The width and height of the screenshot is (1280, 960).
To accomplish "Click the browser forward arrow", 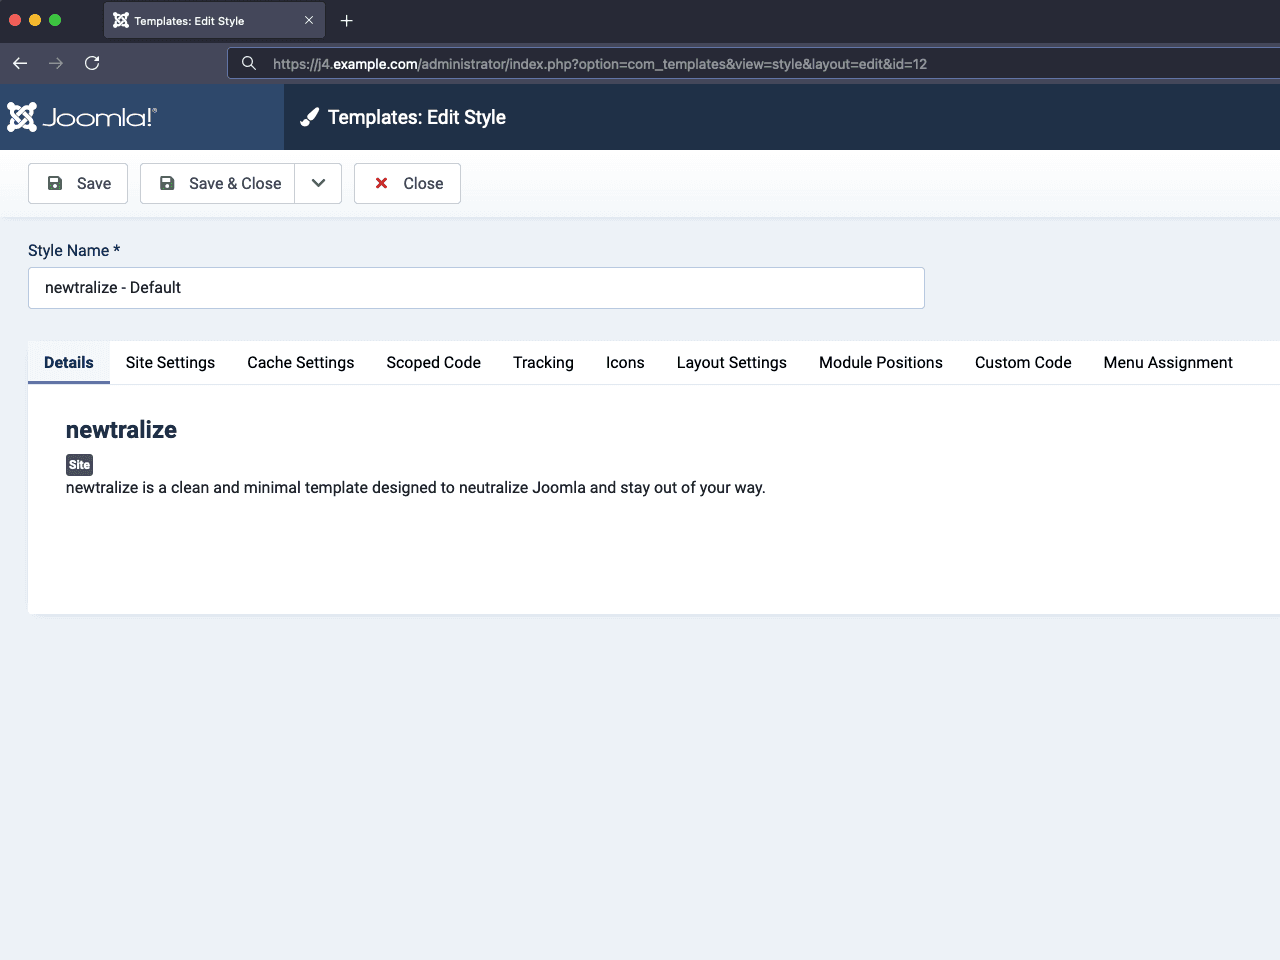I will click(56, 63).
